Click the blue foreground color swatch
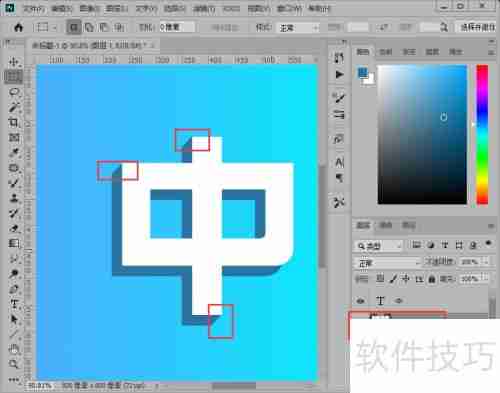Viewport: 500px width, 393px height. click(x=363, y=73)
